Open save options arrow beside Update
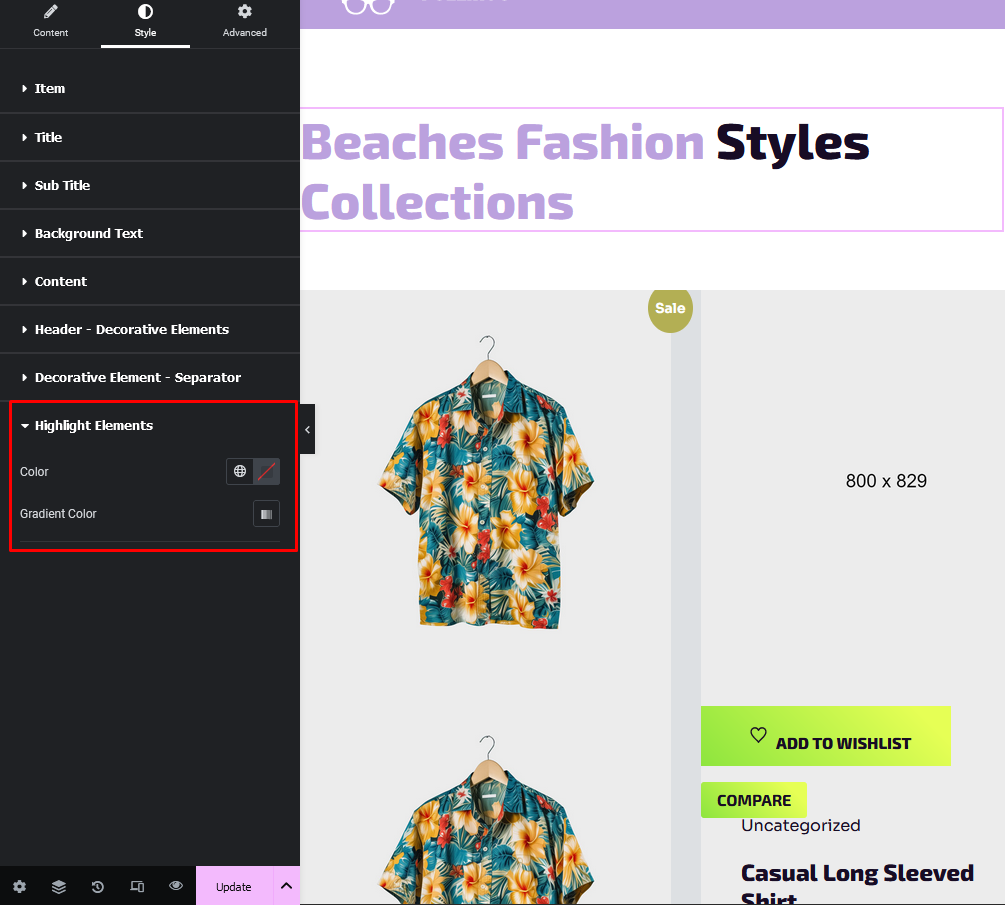Viewport: 1005px width, 905px height. click(287, 886)
